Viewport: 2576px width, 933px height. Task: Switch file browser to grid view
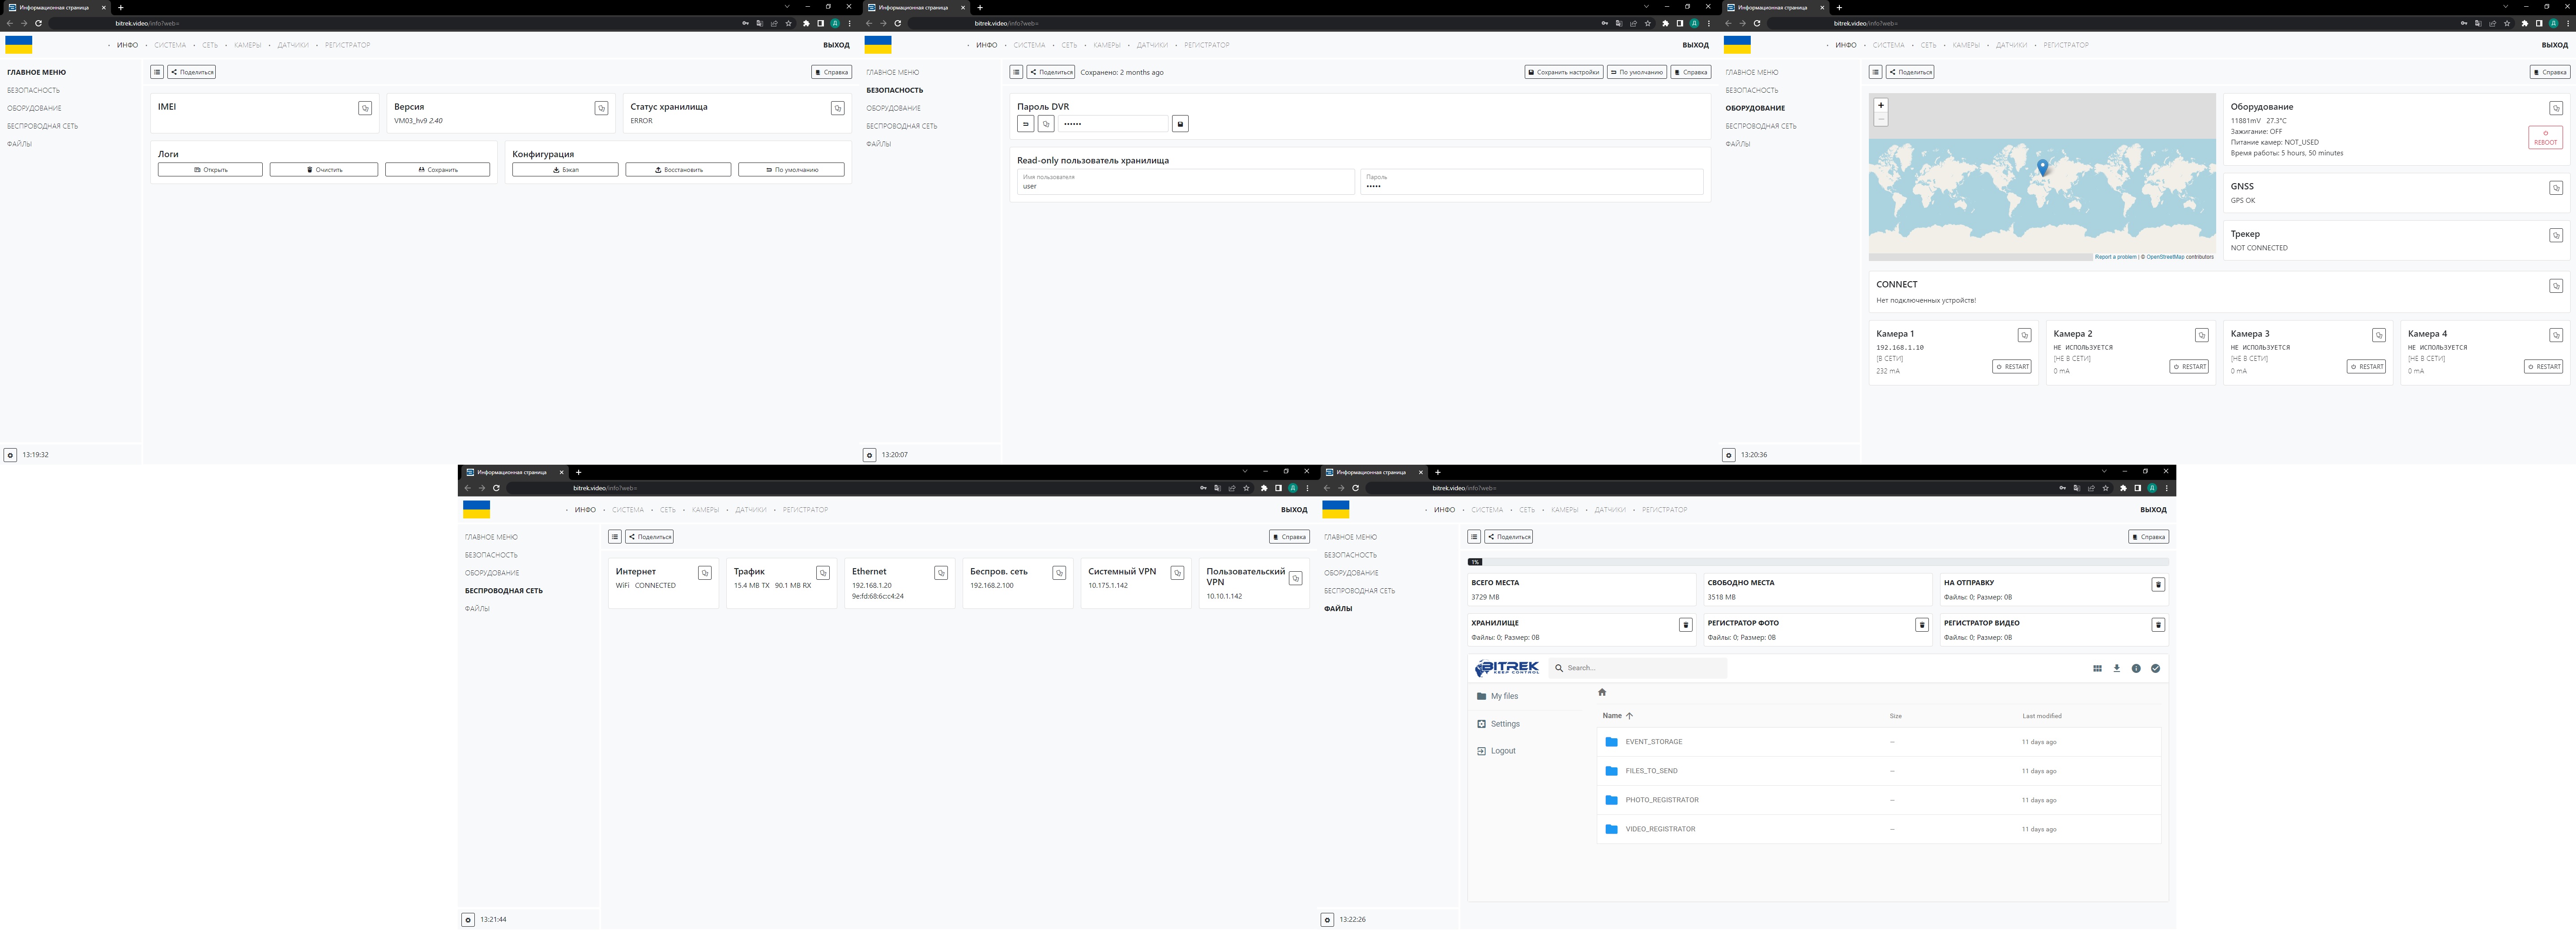pyautogui.click(x=2097, y=668)
